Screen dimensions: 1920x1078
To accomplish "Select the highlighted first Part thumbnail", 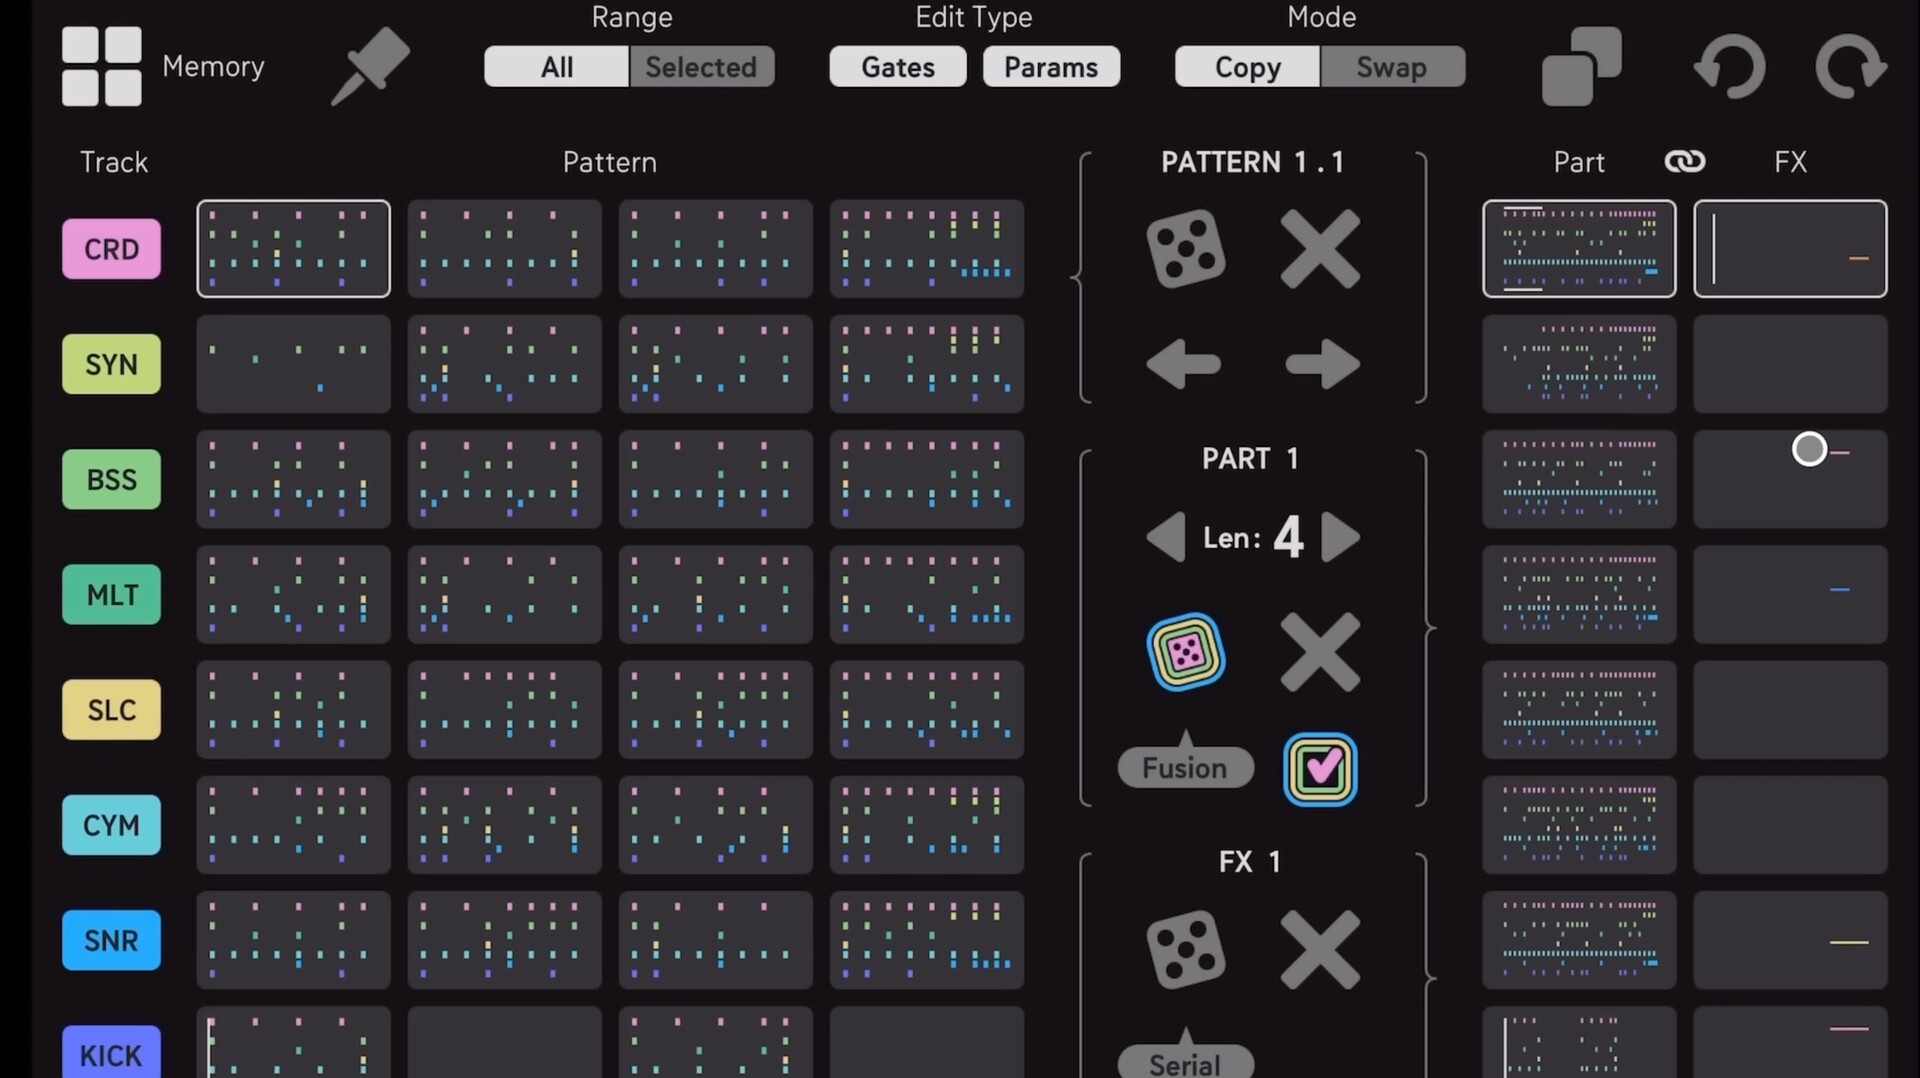I will click(1579, 249).
